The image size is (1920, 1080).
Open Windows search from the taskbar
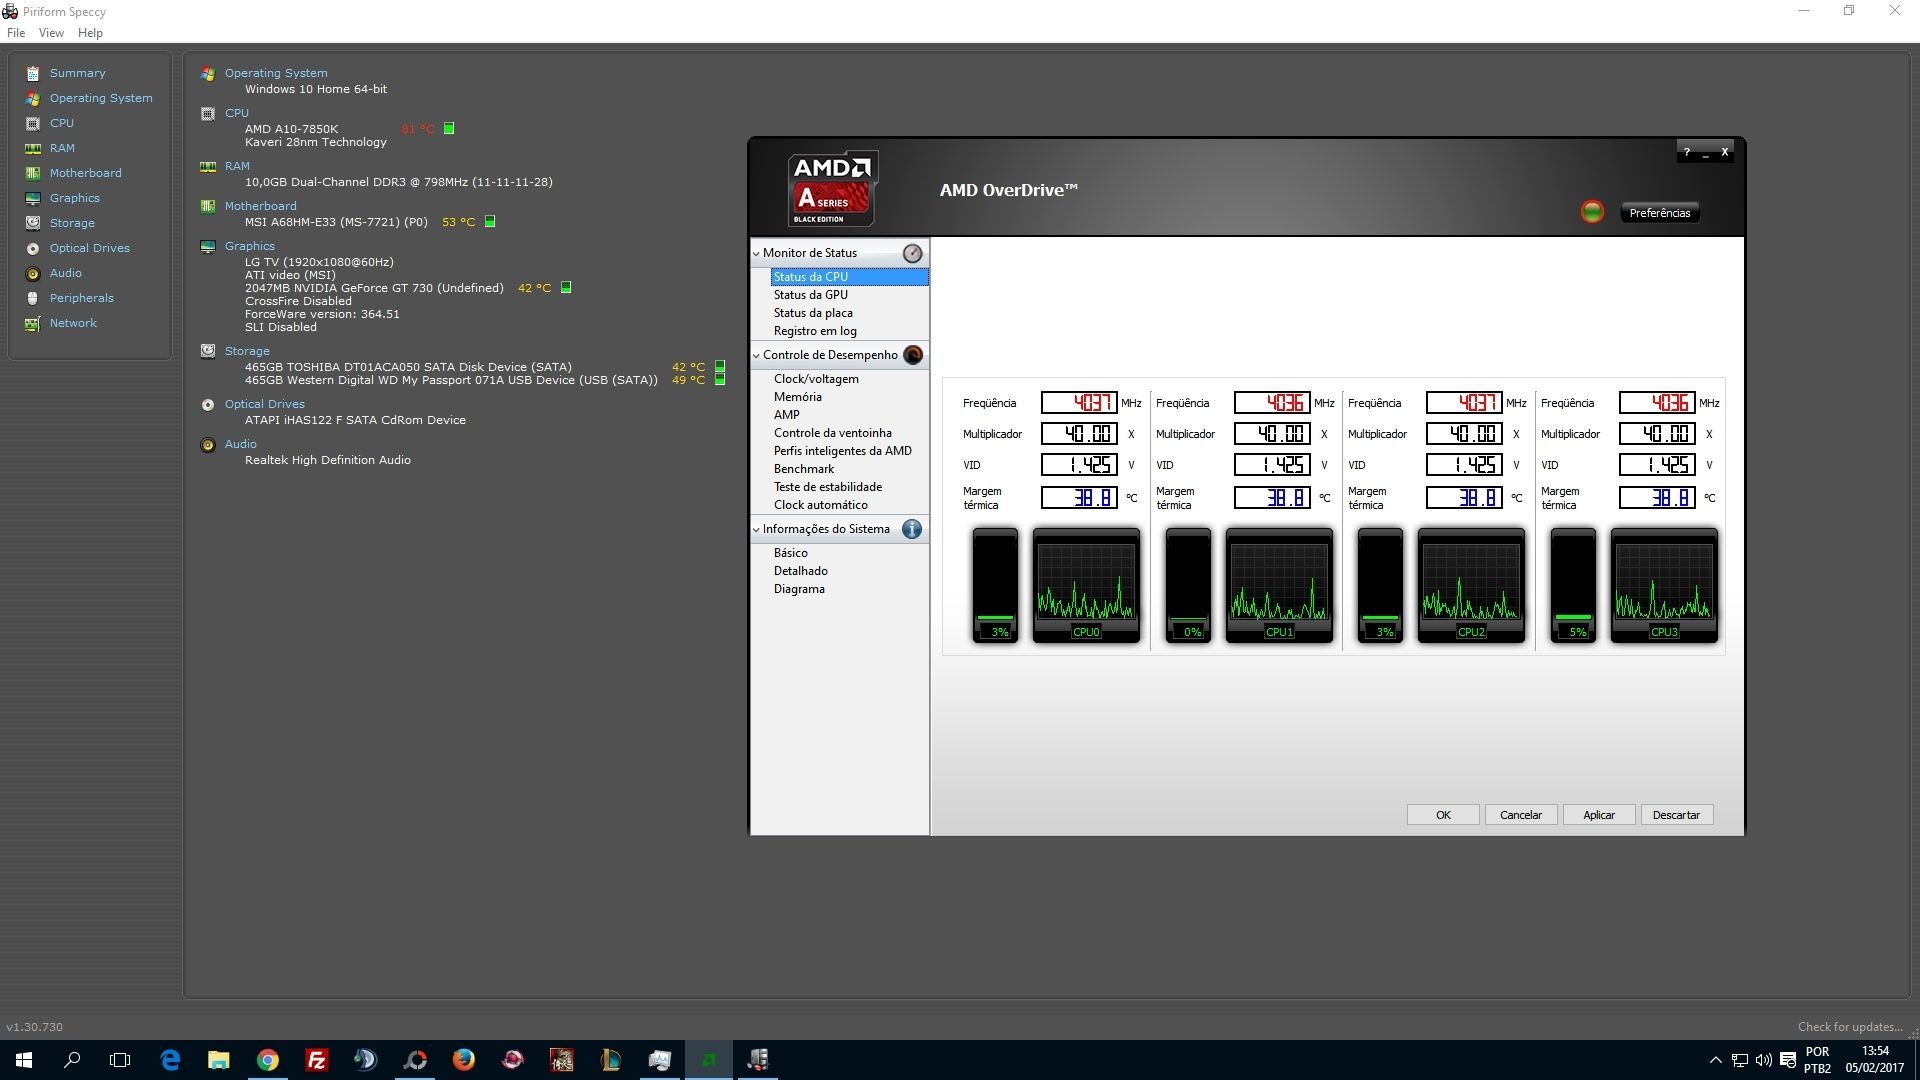point(72,1060)
